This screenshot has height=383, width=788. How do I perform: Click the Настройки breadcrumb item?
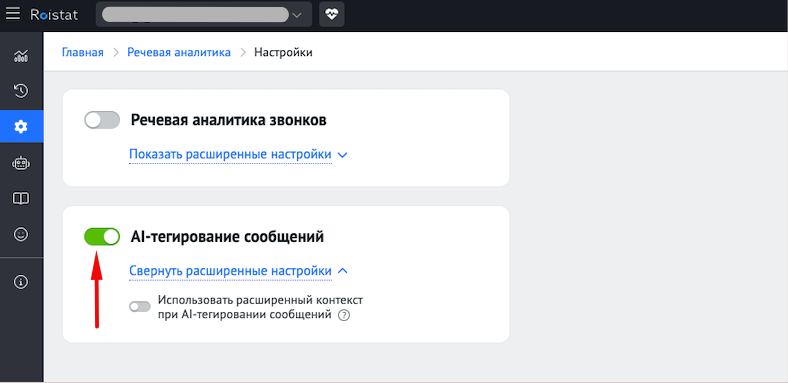click(283, 52)
